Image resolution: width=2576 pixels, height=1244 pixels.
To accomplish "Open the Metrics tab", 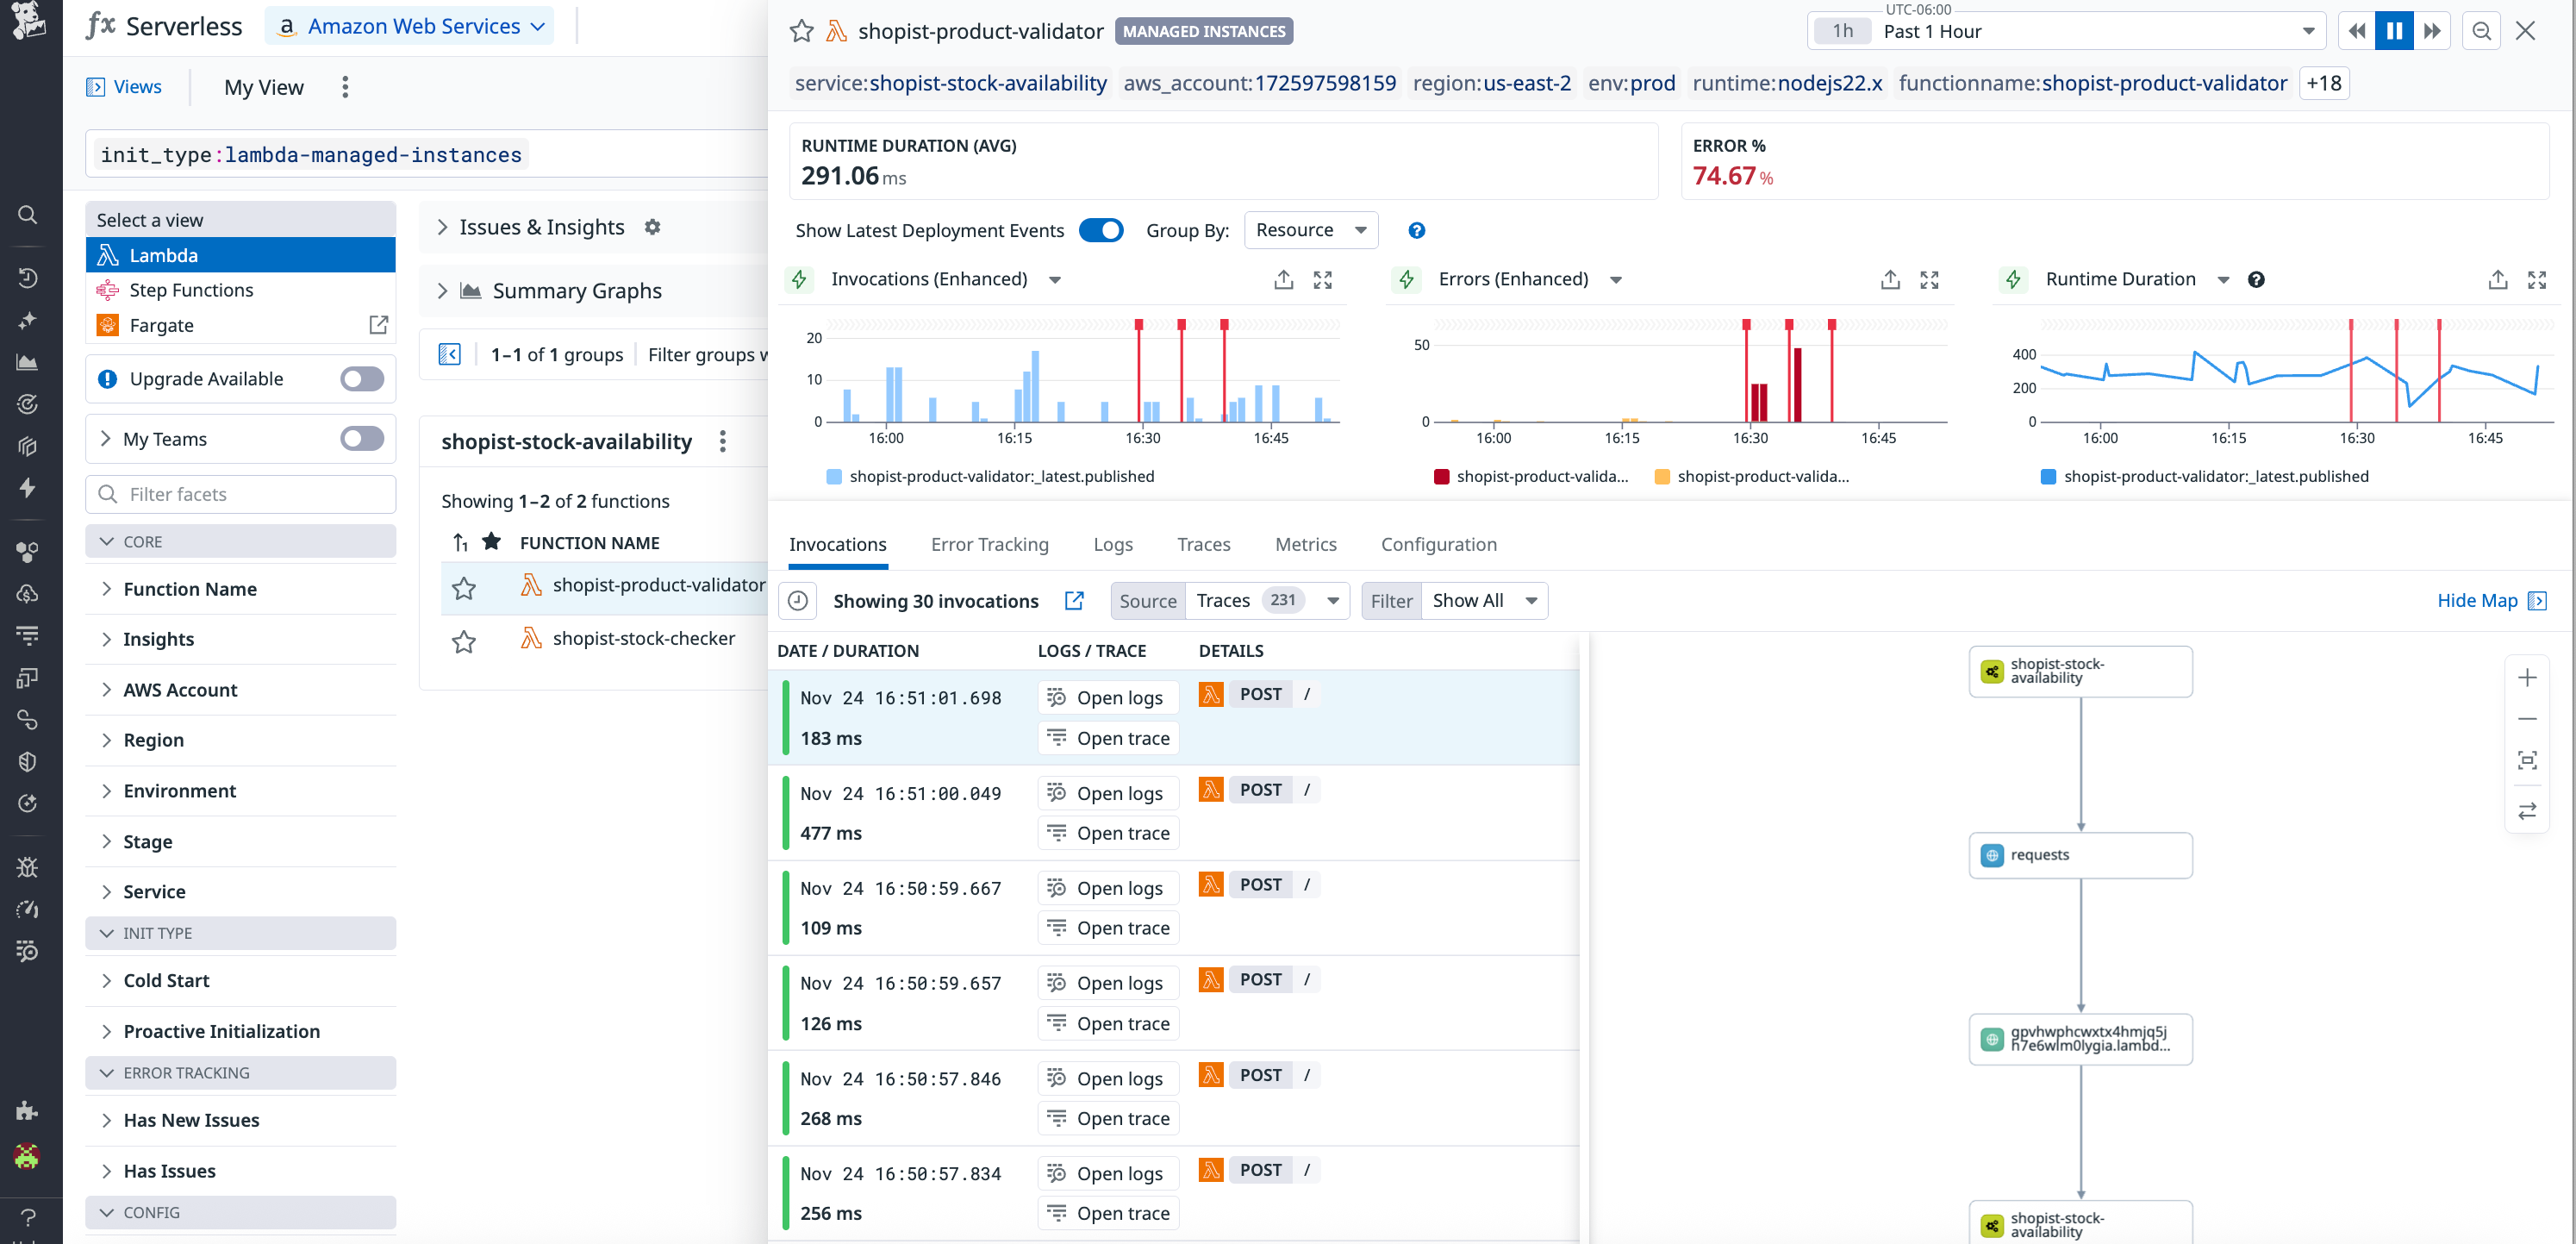I will tap(1306, 544).
